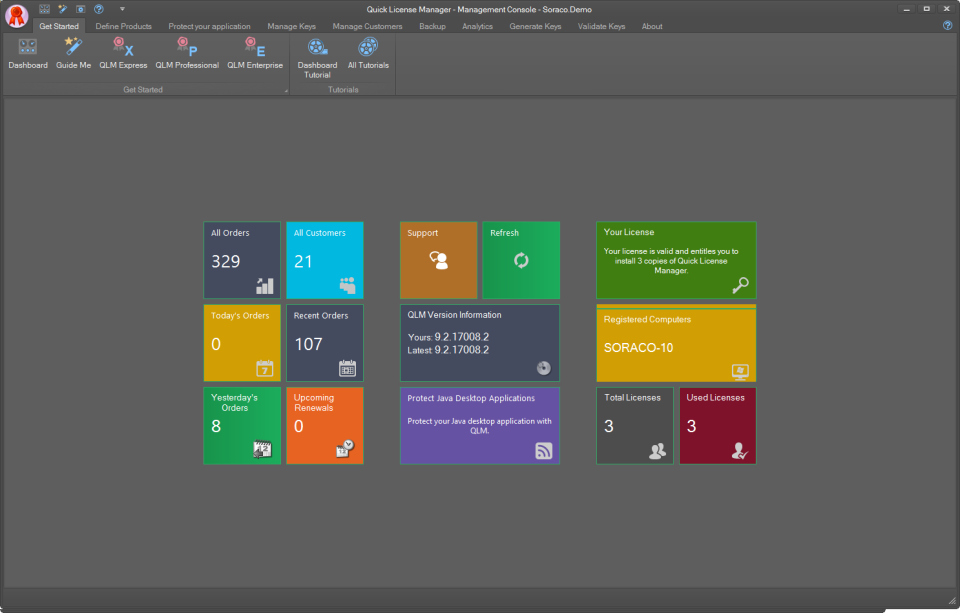Select the Get Started tab
Viewport: 960px width, 613px height.
point(59,26)
